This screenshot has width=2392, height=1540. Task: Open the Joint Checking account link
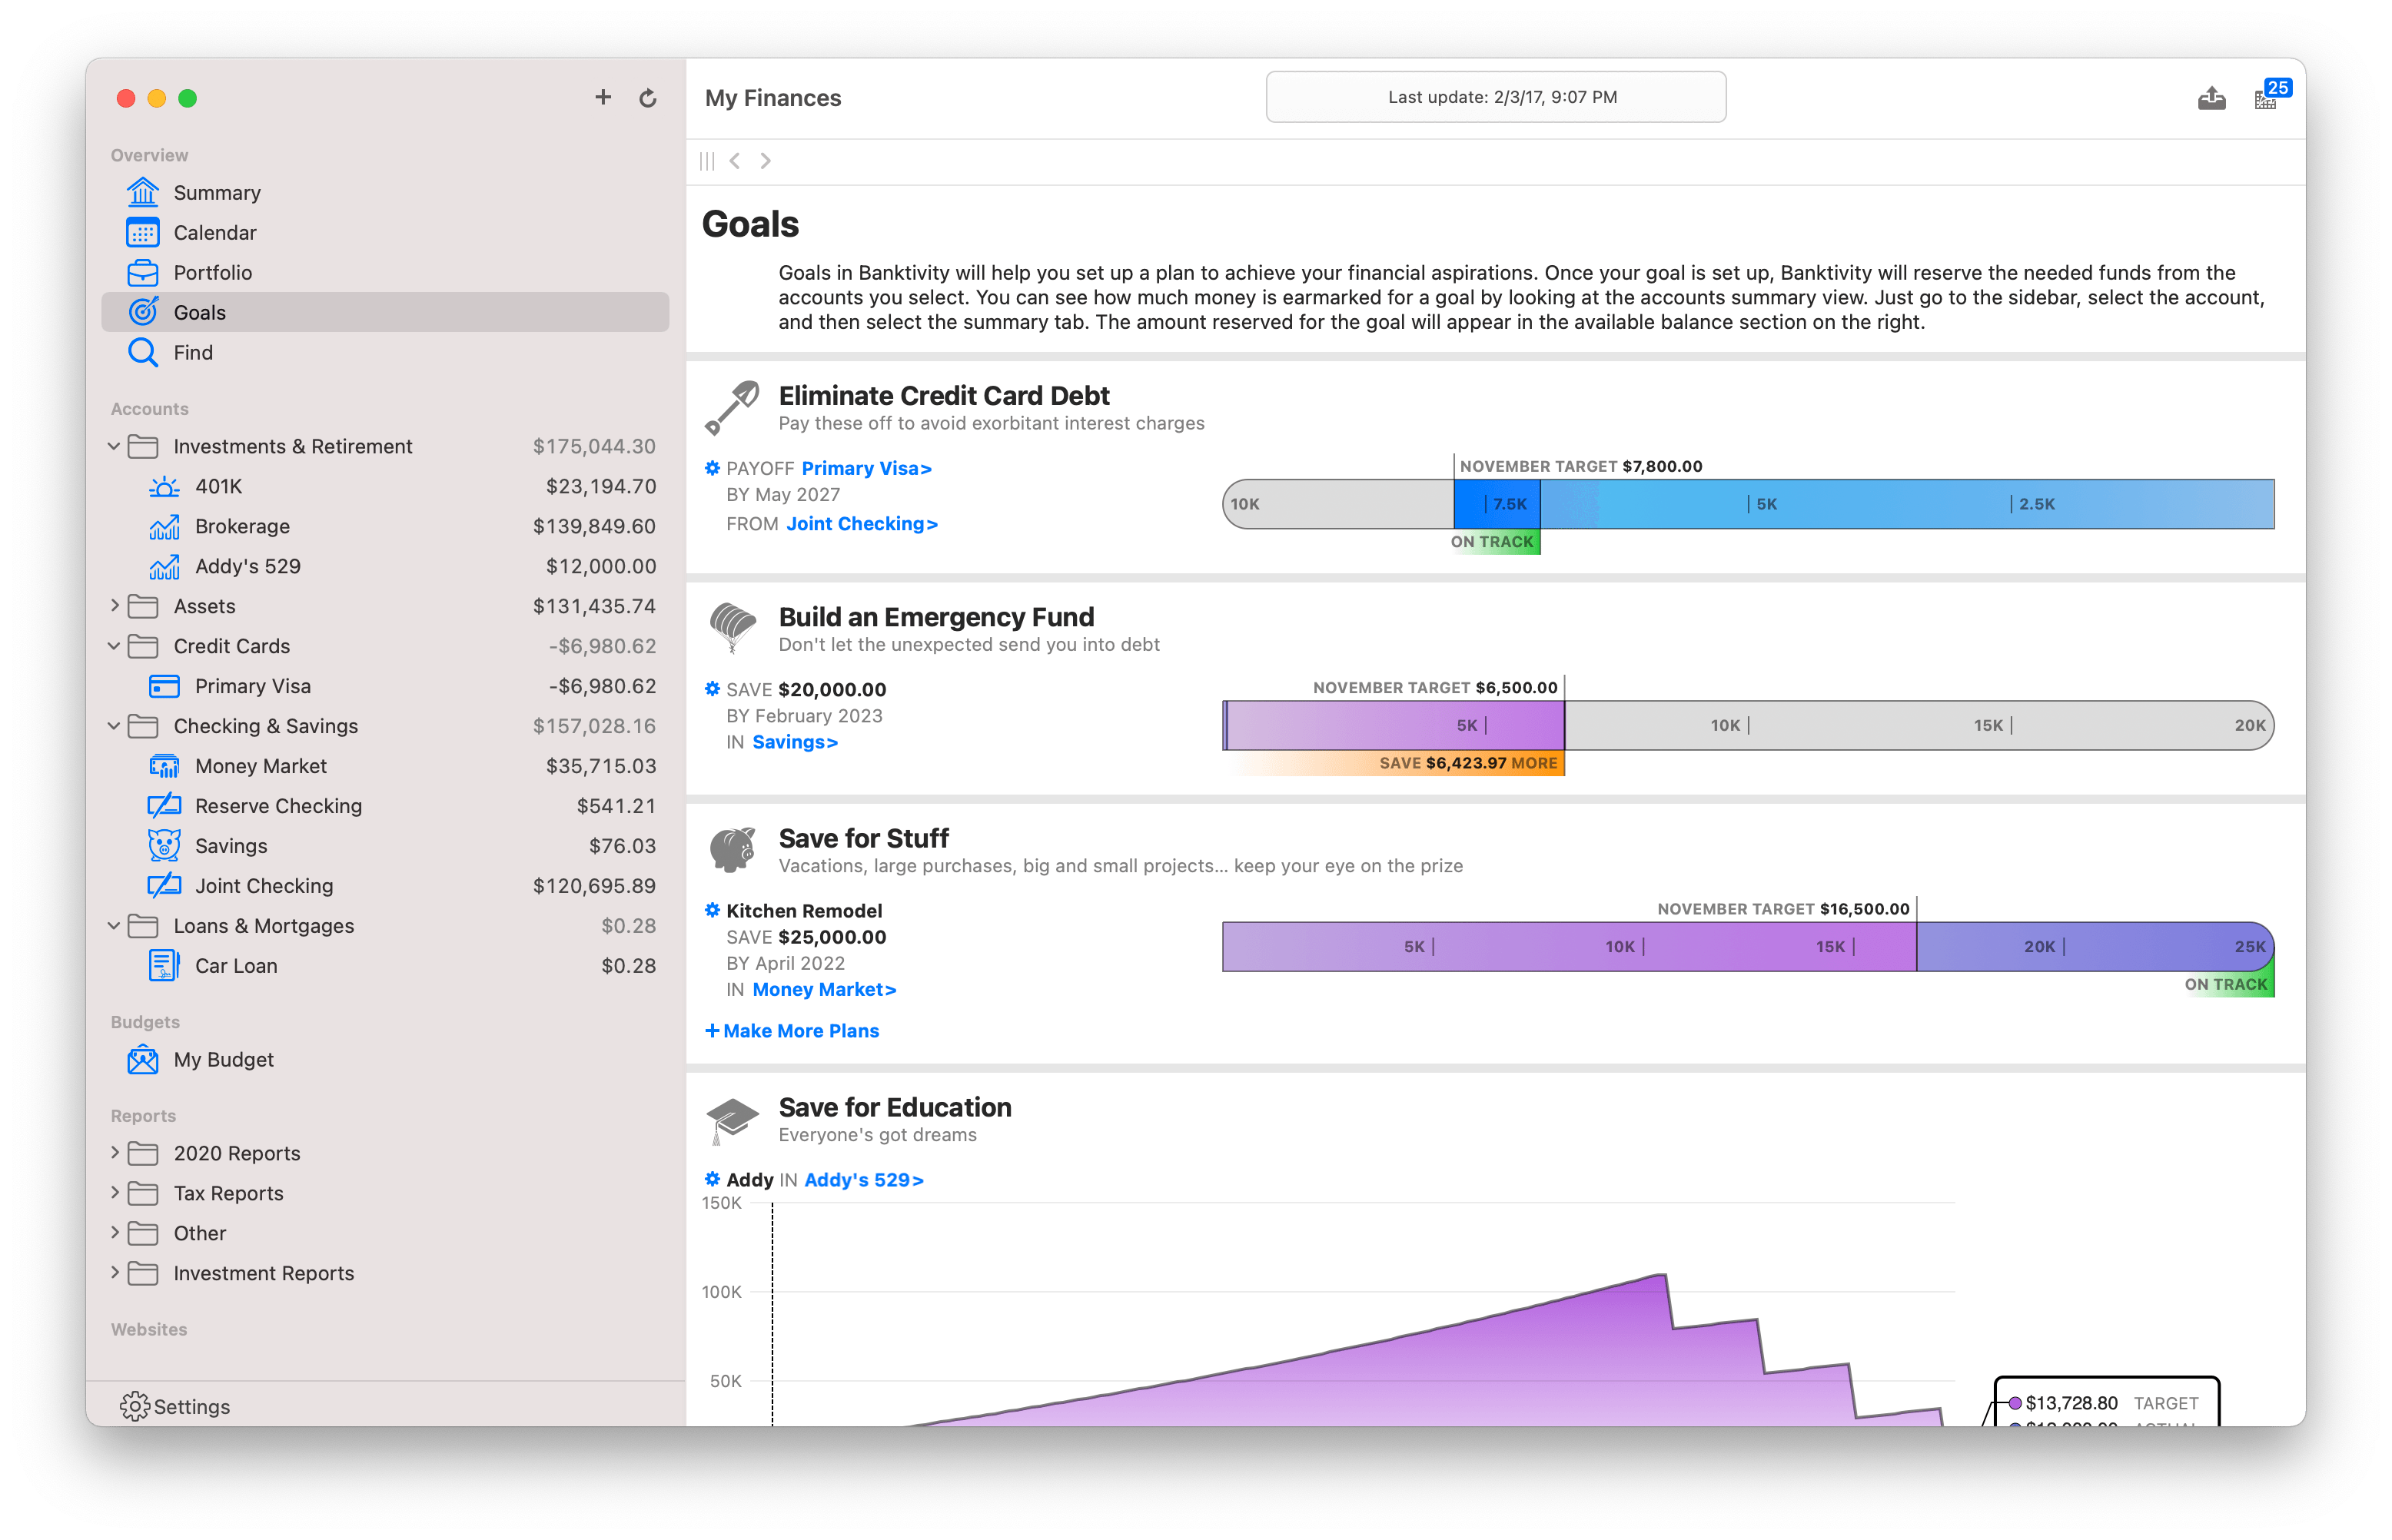click(x=860, y=523)
